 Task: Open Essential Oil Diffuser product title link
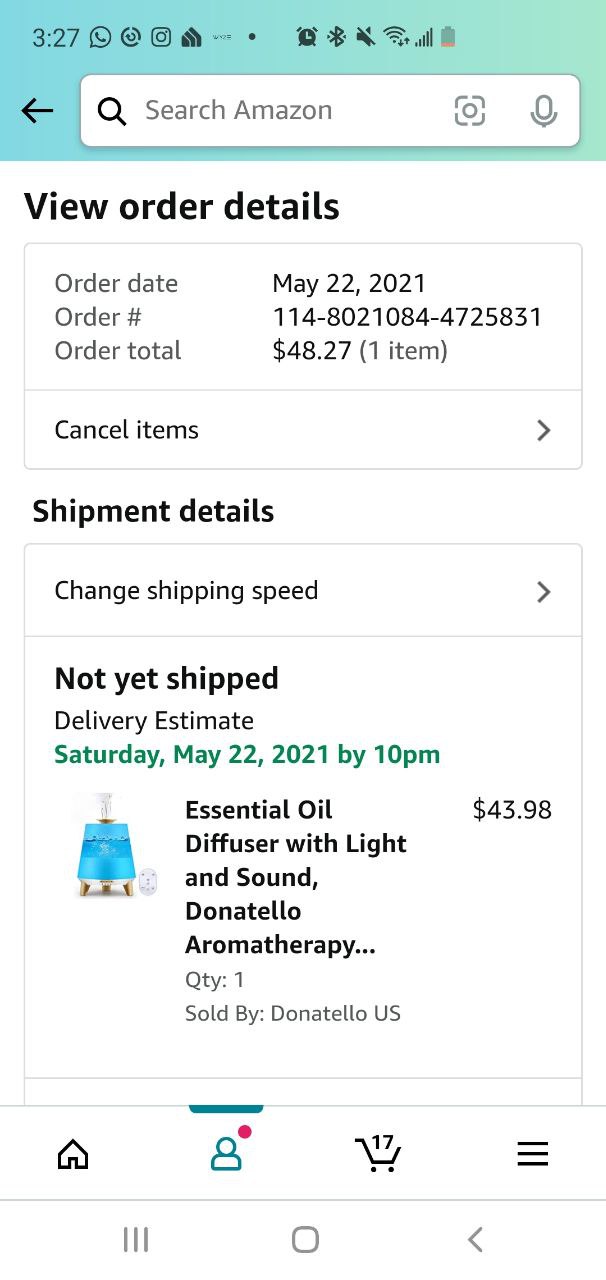(x=295, y=877)
